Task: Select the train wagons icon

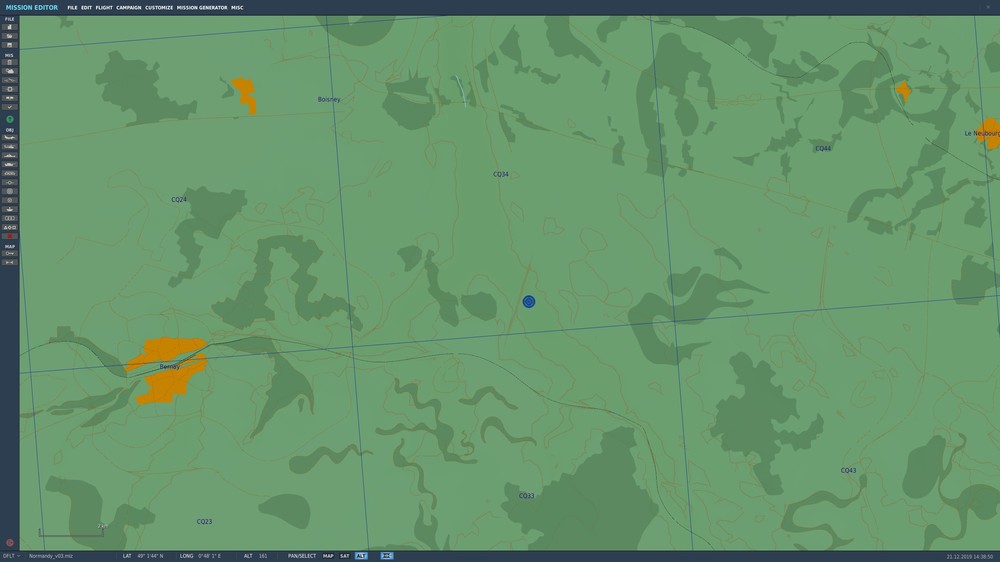Action: (x=10, y=174)
